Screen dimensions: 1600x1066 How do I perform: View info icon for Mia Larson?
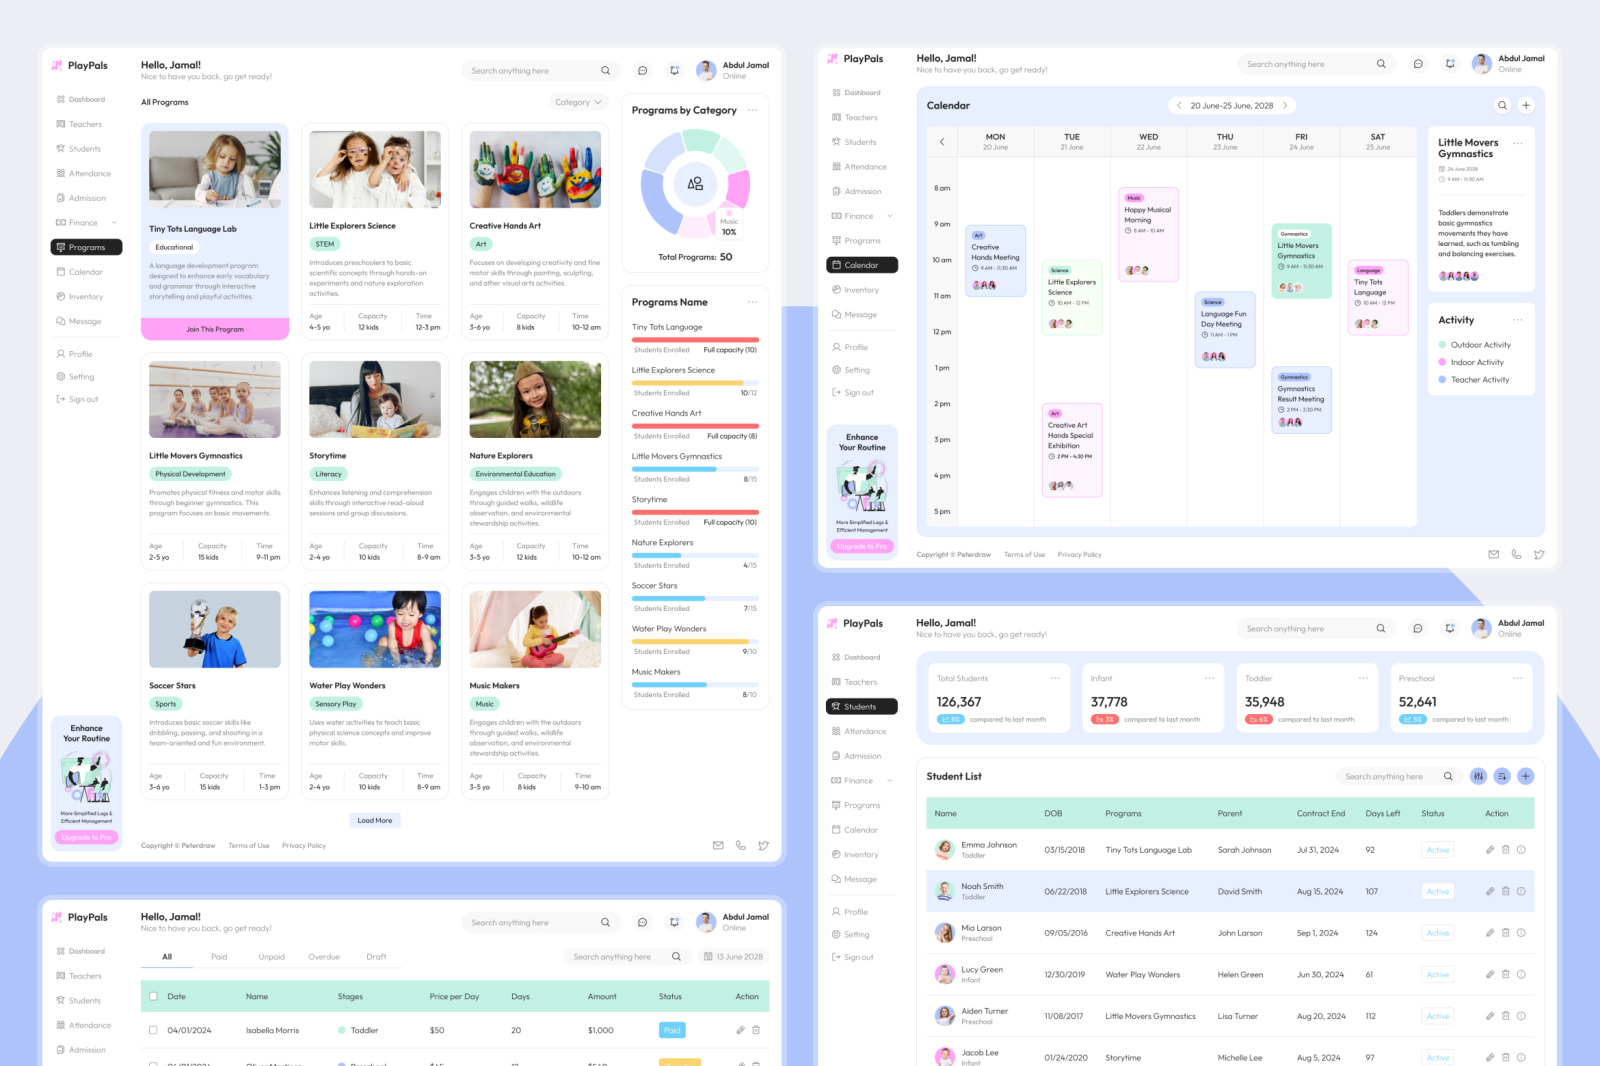tap(1521, 933)
